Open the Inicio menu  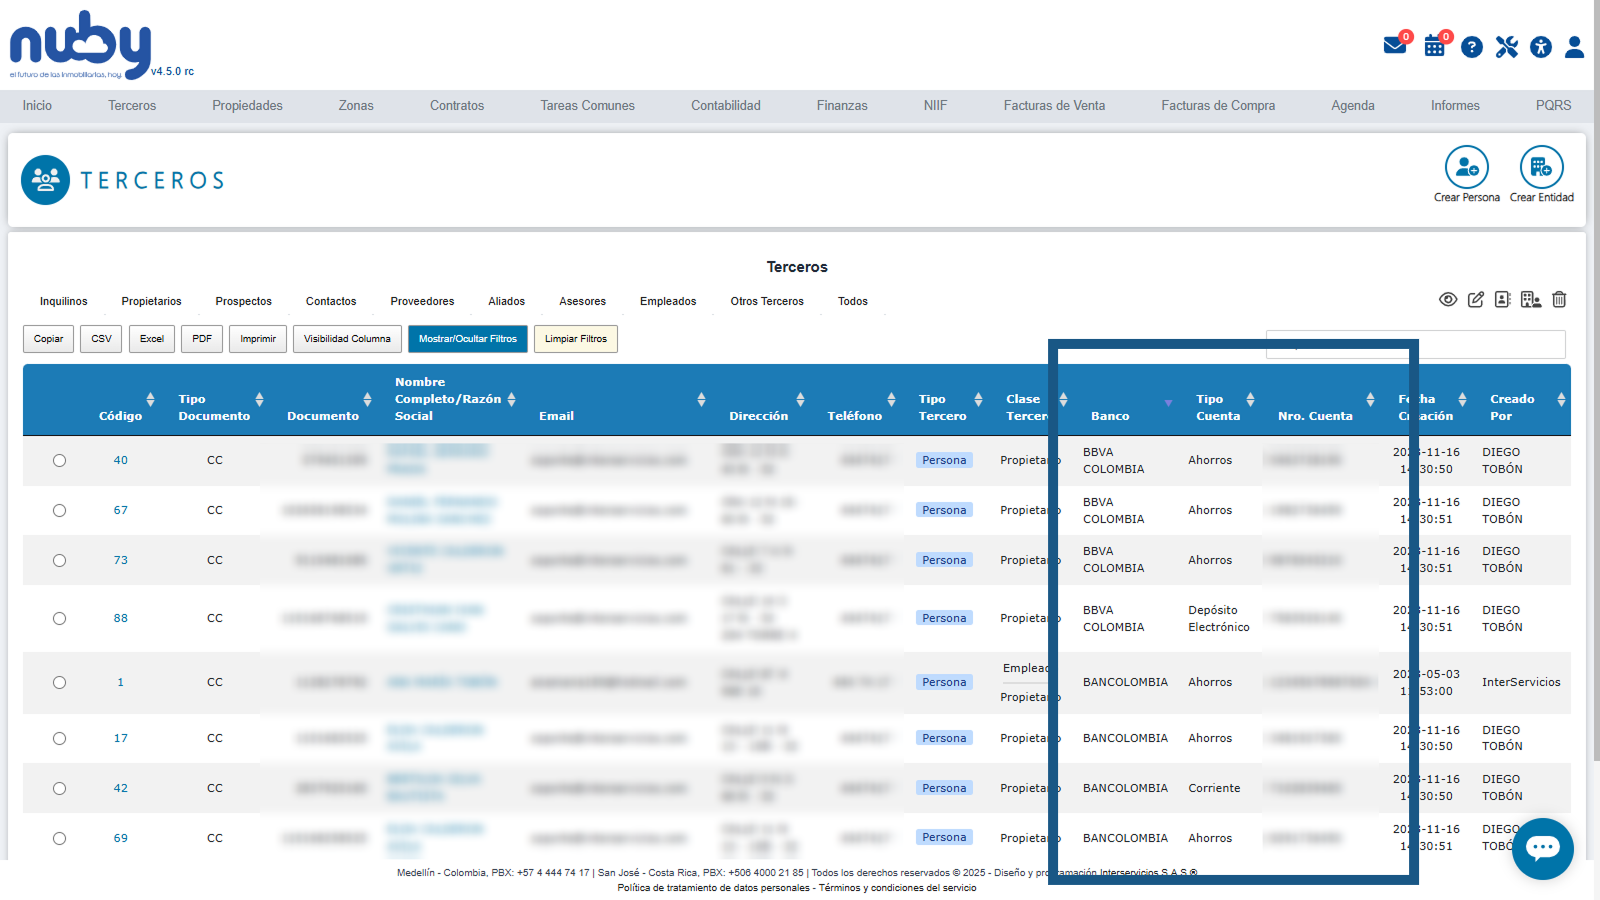pyautogui.click(x=37, y=106)
